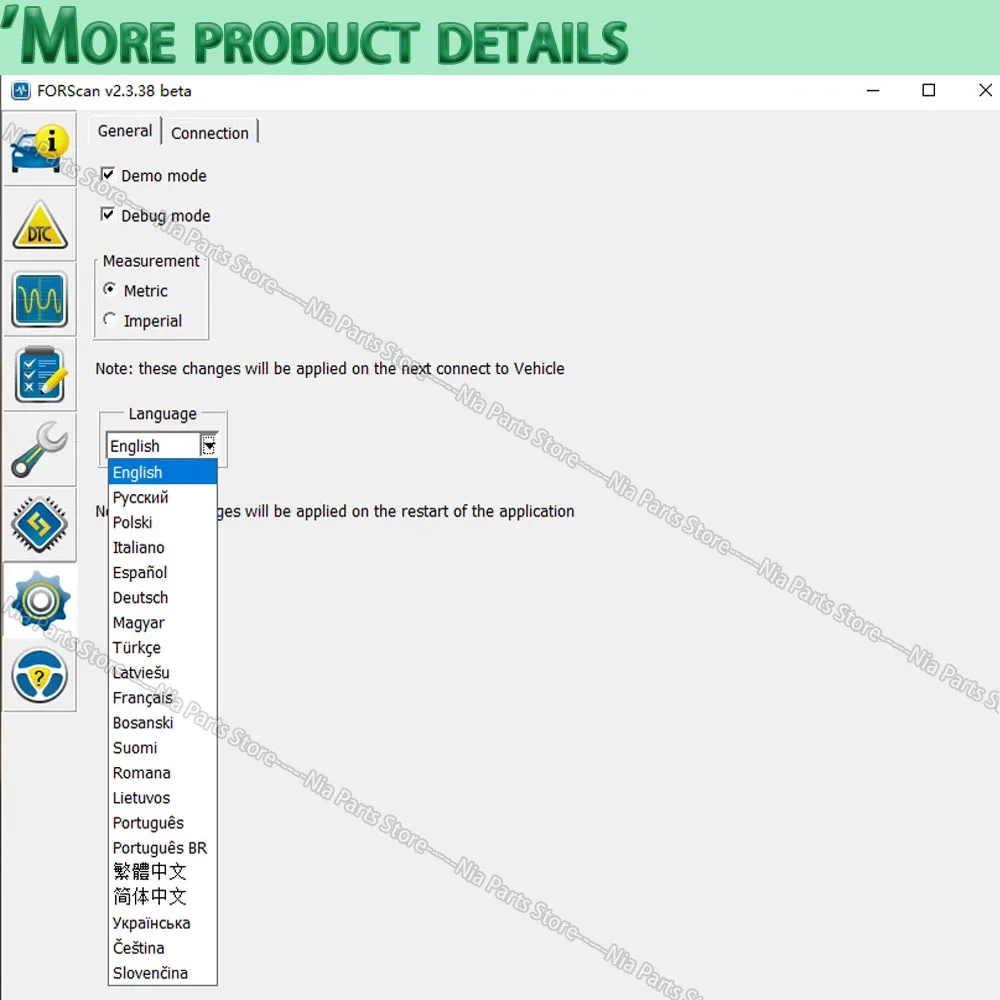The height and width of the screenshot is (1000, 1000).
Task: Select Latviešu in the language list
Action: (163, 672)
